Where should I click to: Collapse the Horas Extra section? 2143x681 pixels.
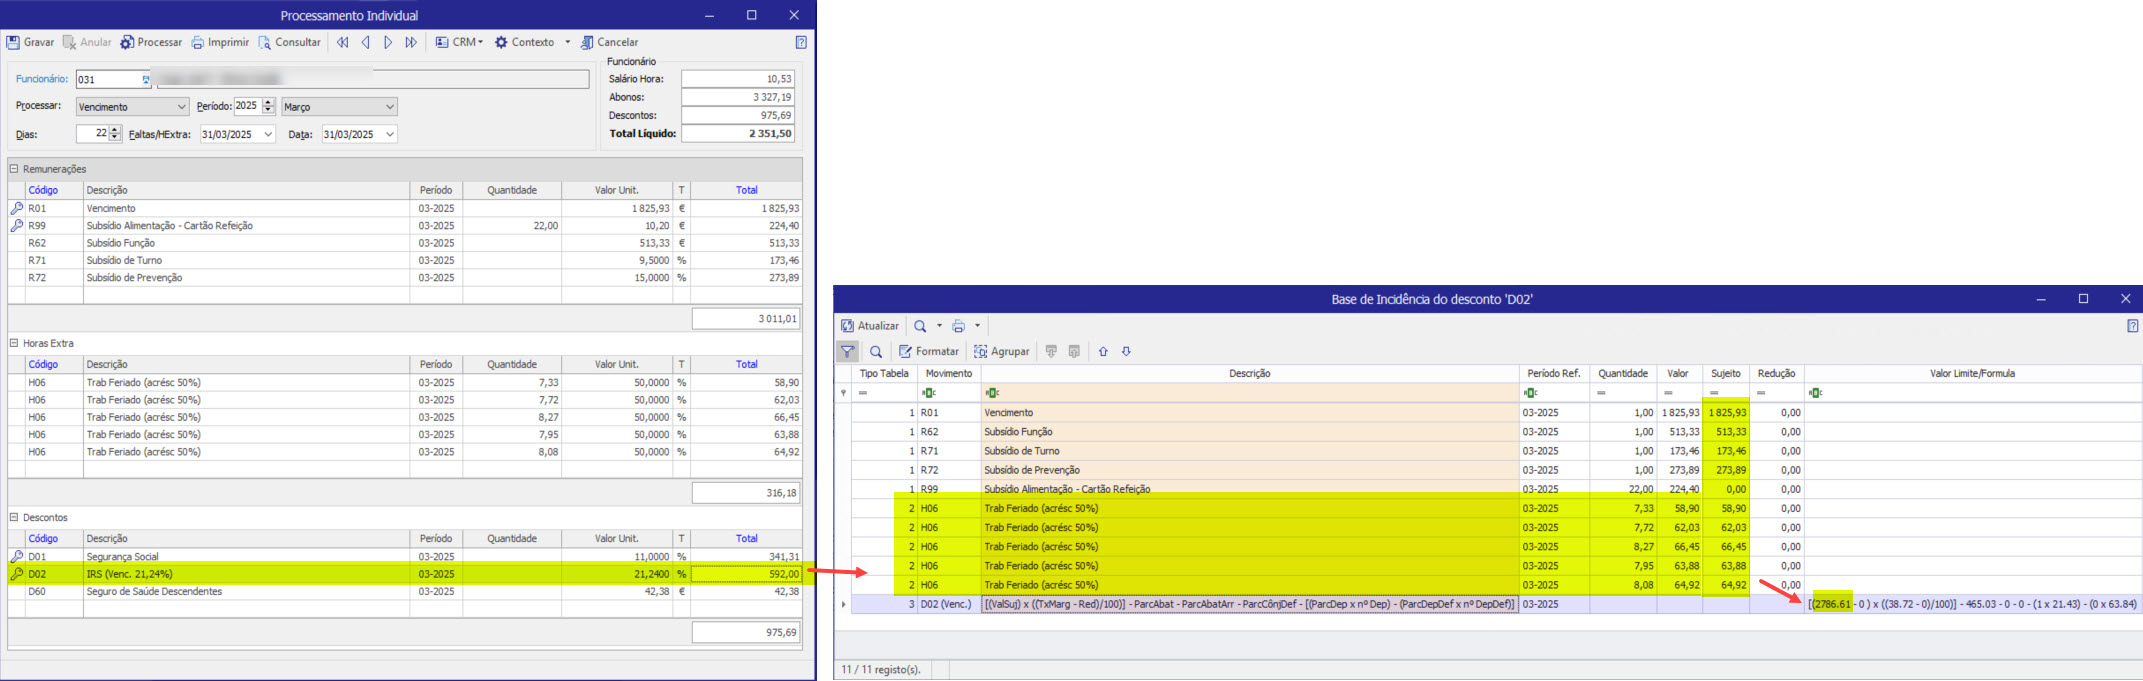[x=14, y=343]
